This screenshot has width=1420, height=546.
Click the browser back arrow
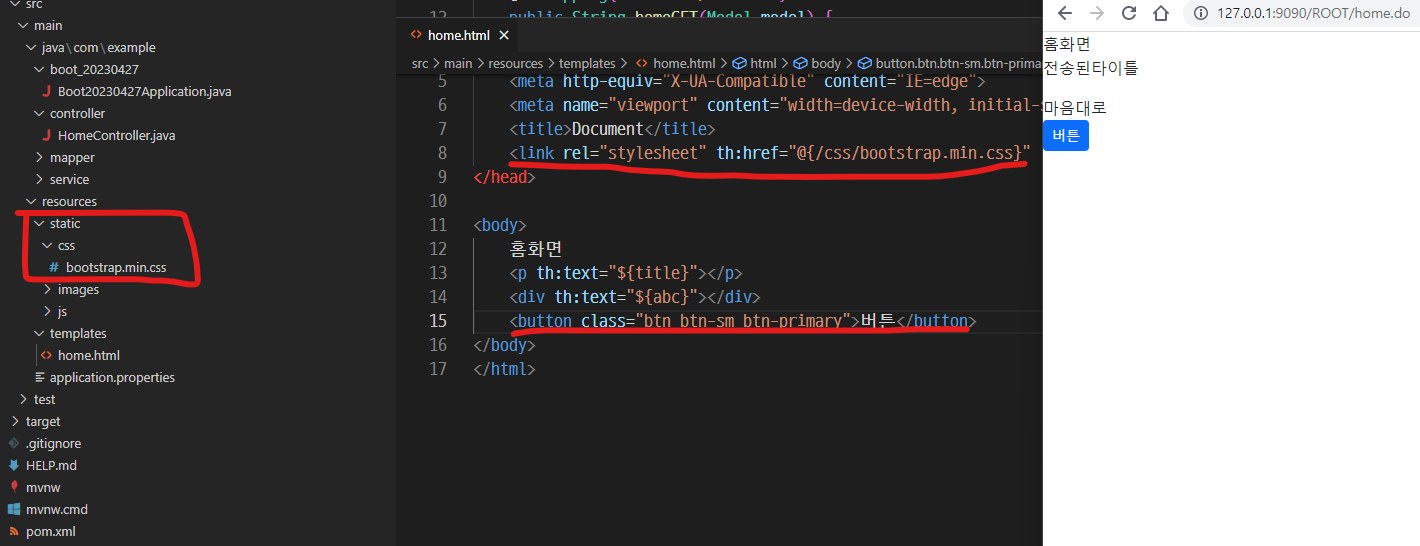pos(1065,13)
